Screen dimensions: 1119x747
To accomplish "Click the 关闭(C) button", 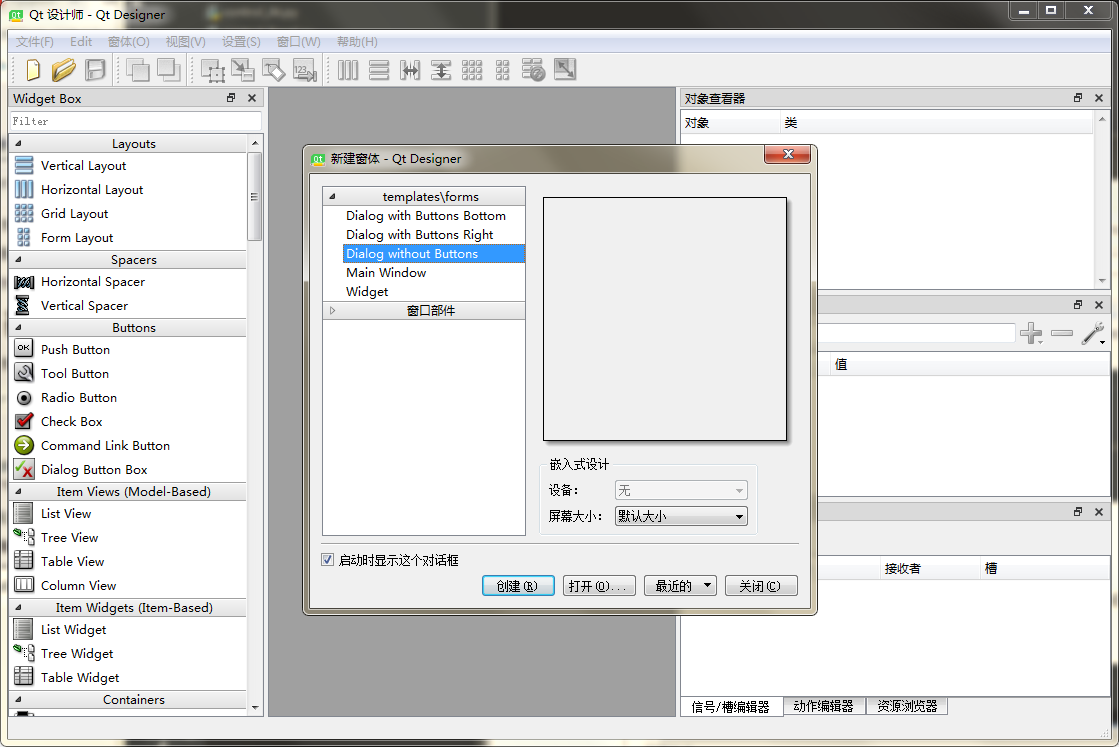I will point(761,586).
